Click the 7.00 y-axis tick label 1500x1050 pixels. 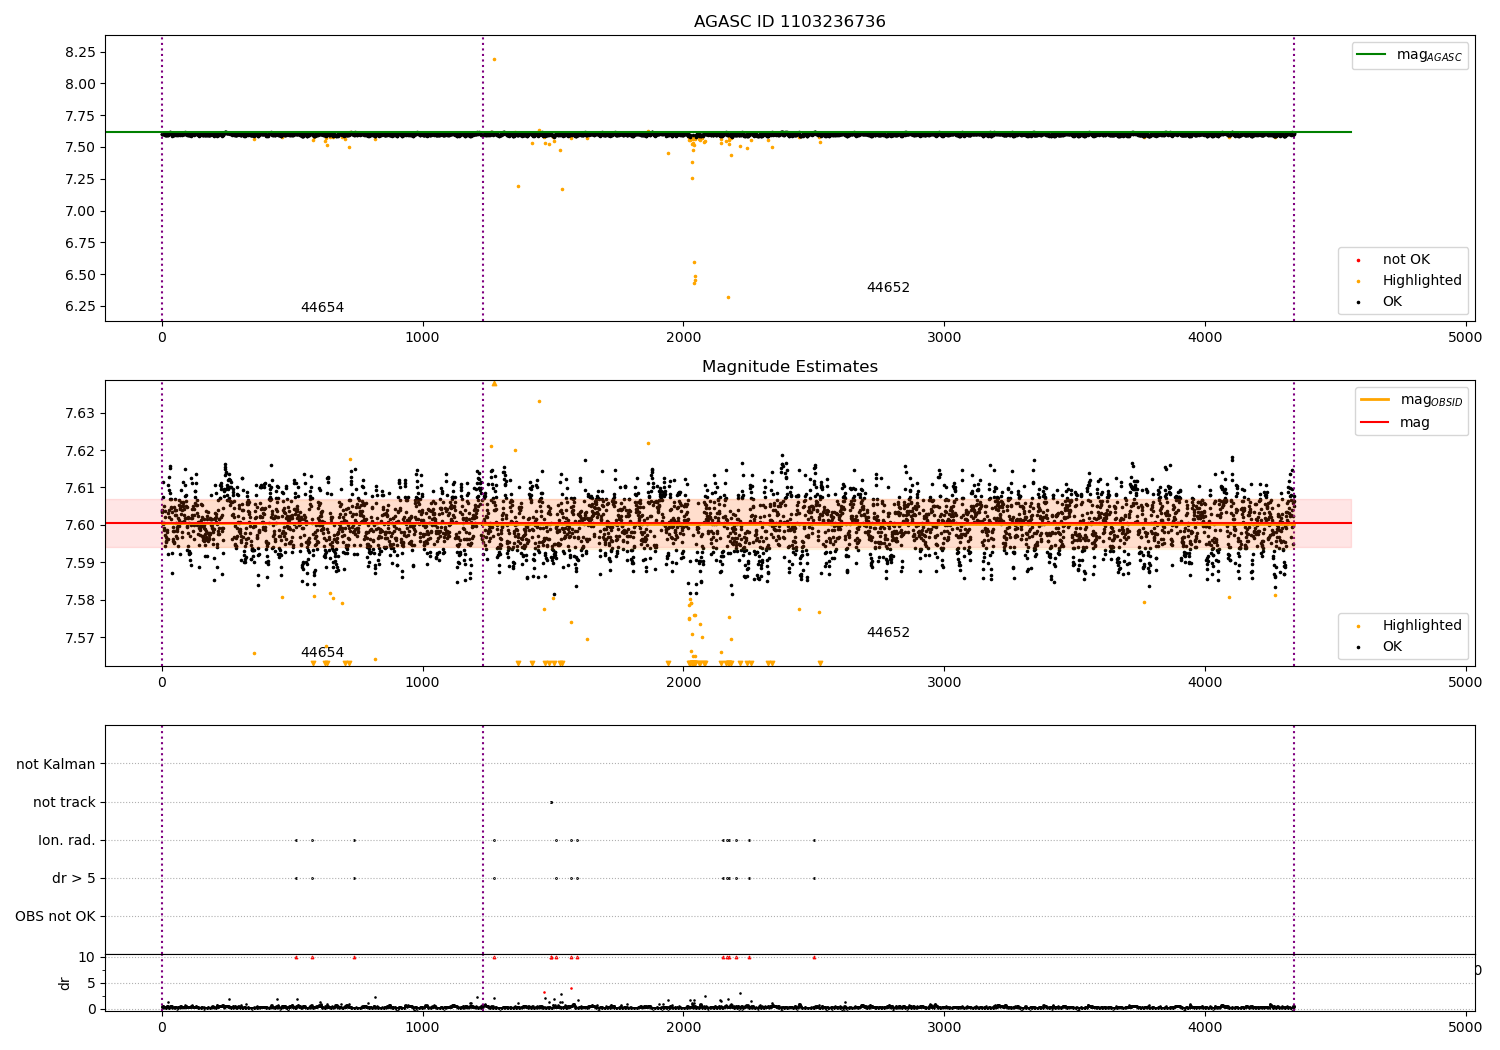(80, 211)
